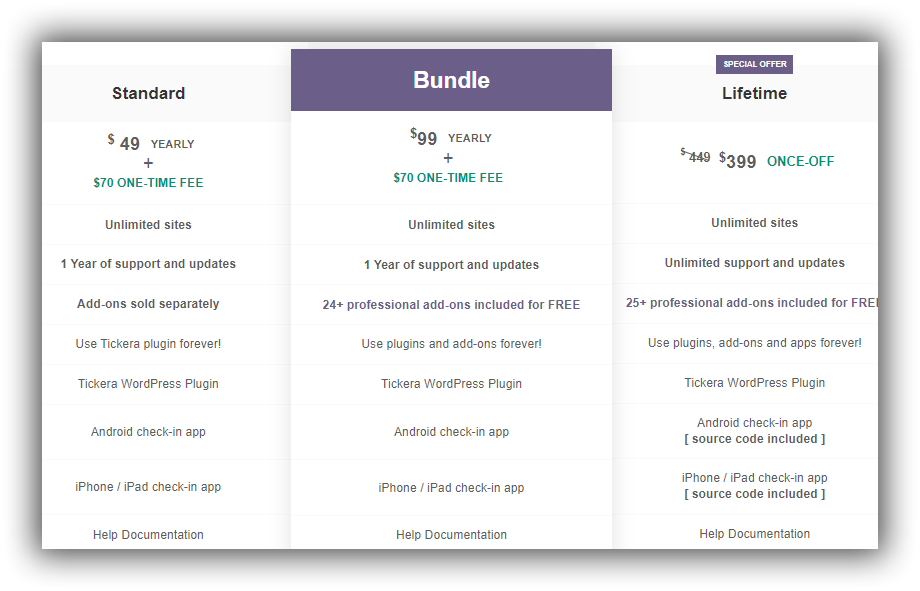Viewport: 920px width, 591px height.
Task: Click the $49 yearly Standard price
Action: click(x=150, y=143)
